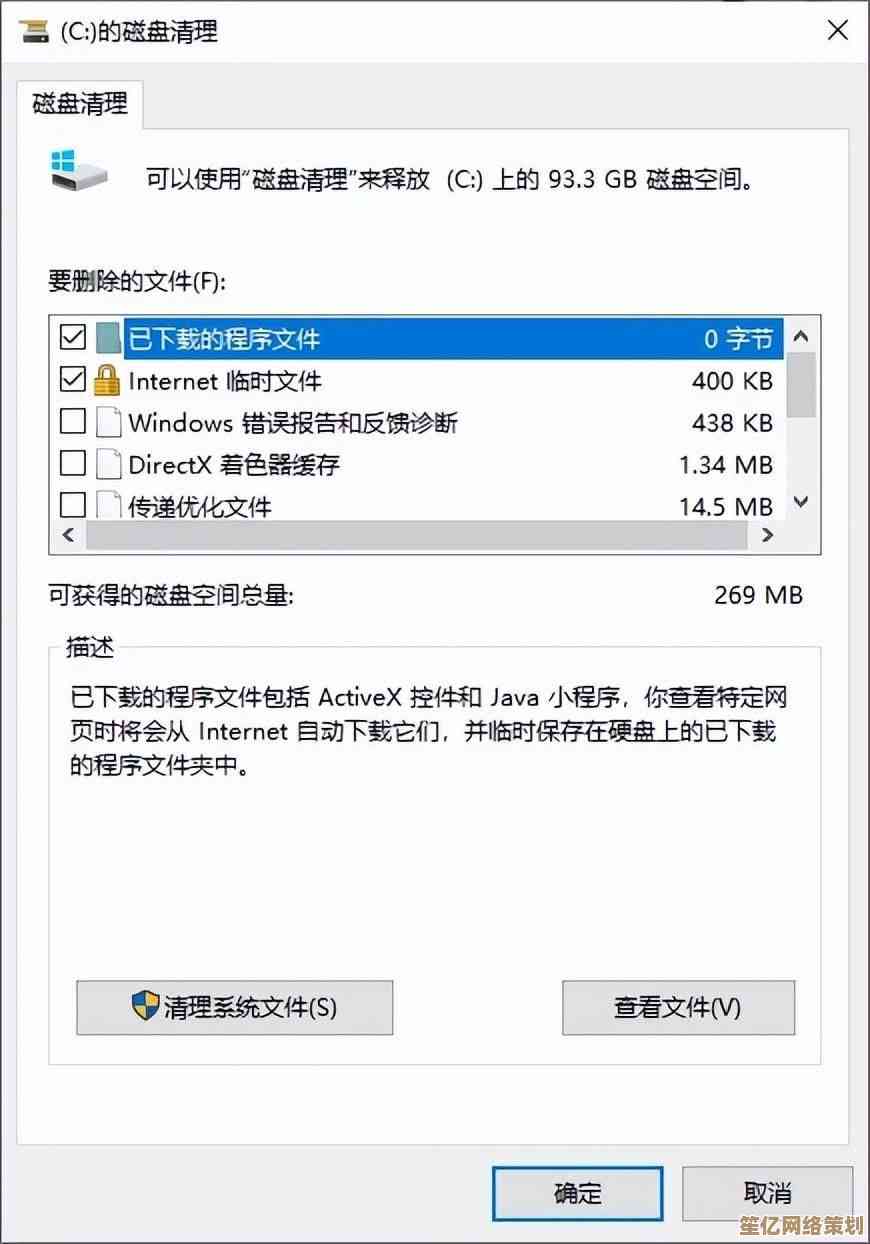
Task: Uncheck the 已下载的程序文件 checkbox
Action: click(x=73, y=339)
